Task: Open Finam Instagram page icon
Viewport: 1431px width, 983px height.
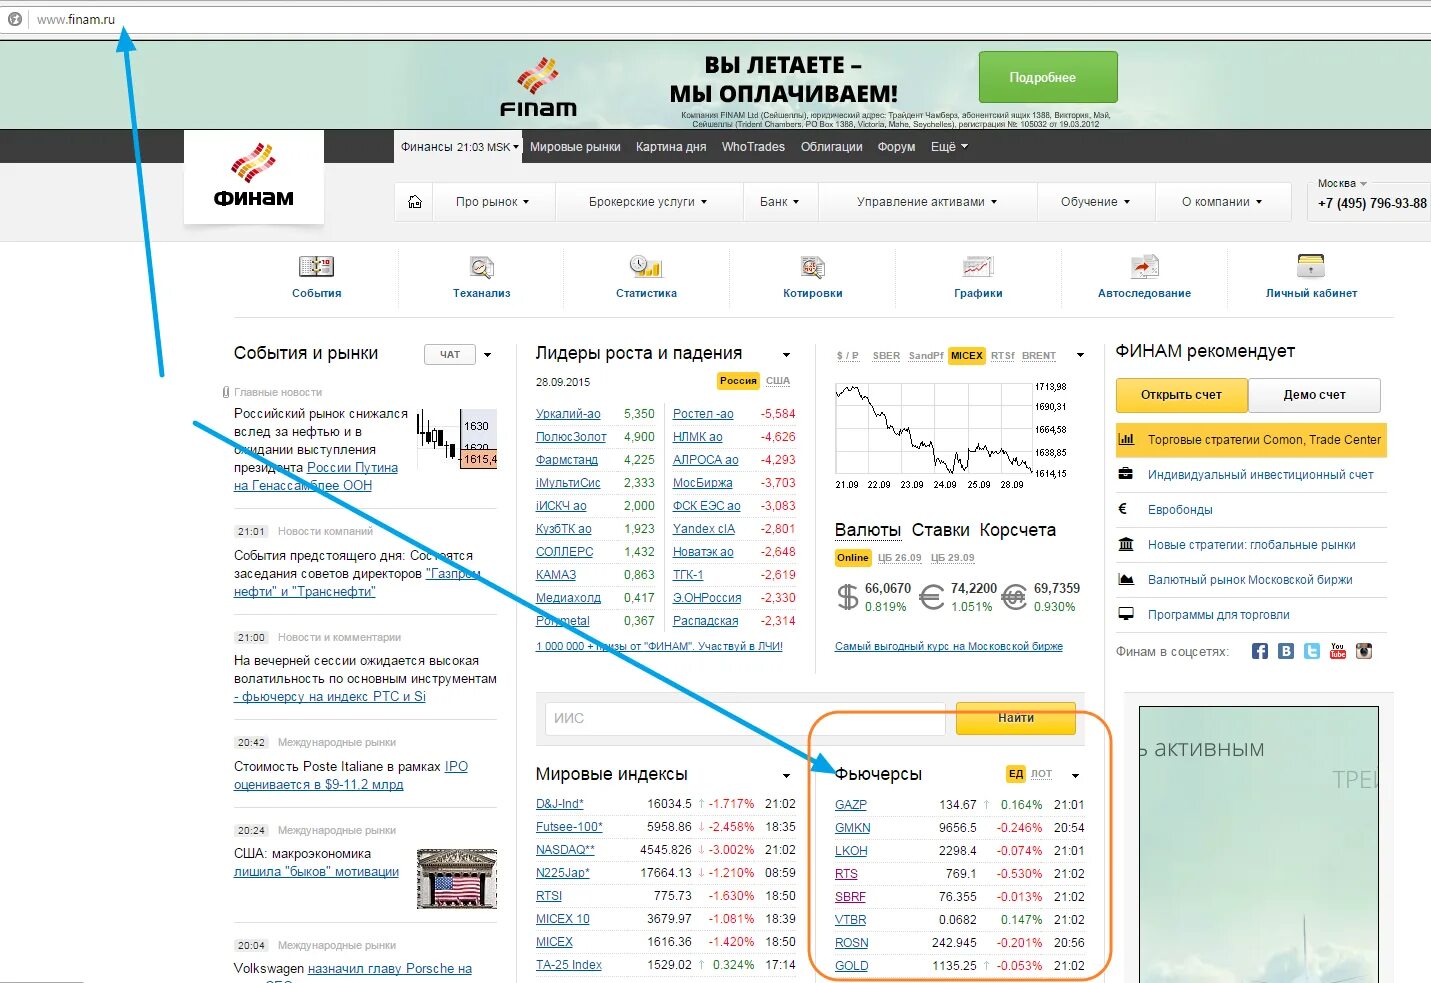Action: 1364,651
